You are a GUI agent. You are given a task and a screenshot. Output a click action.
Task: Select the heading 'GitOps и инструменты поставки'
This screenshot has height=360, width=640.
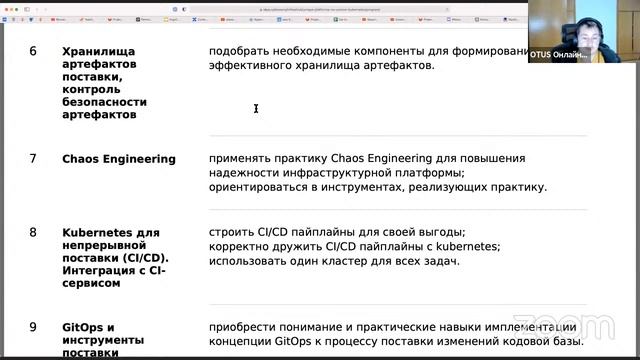coord(103,340)
